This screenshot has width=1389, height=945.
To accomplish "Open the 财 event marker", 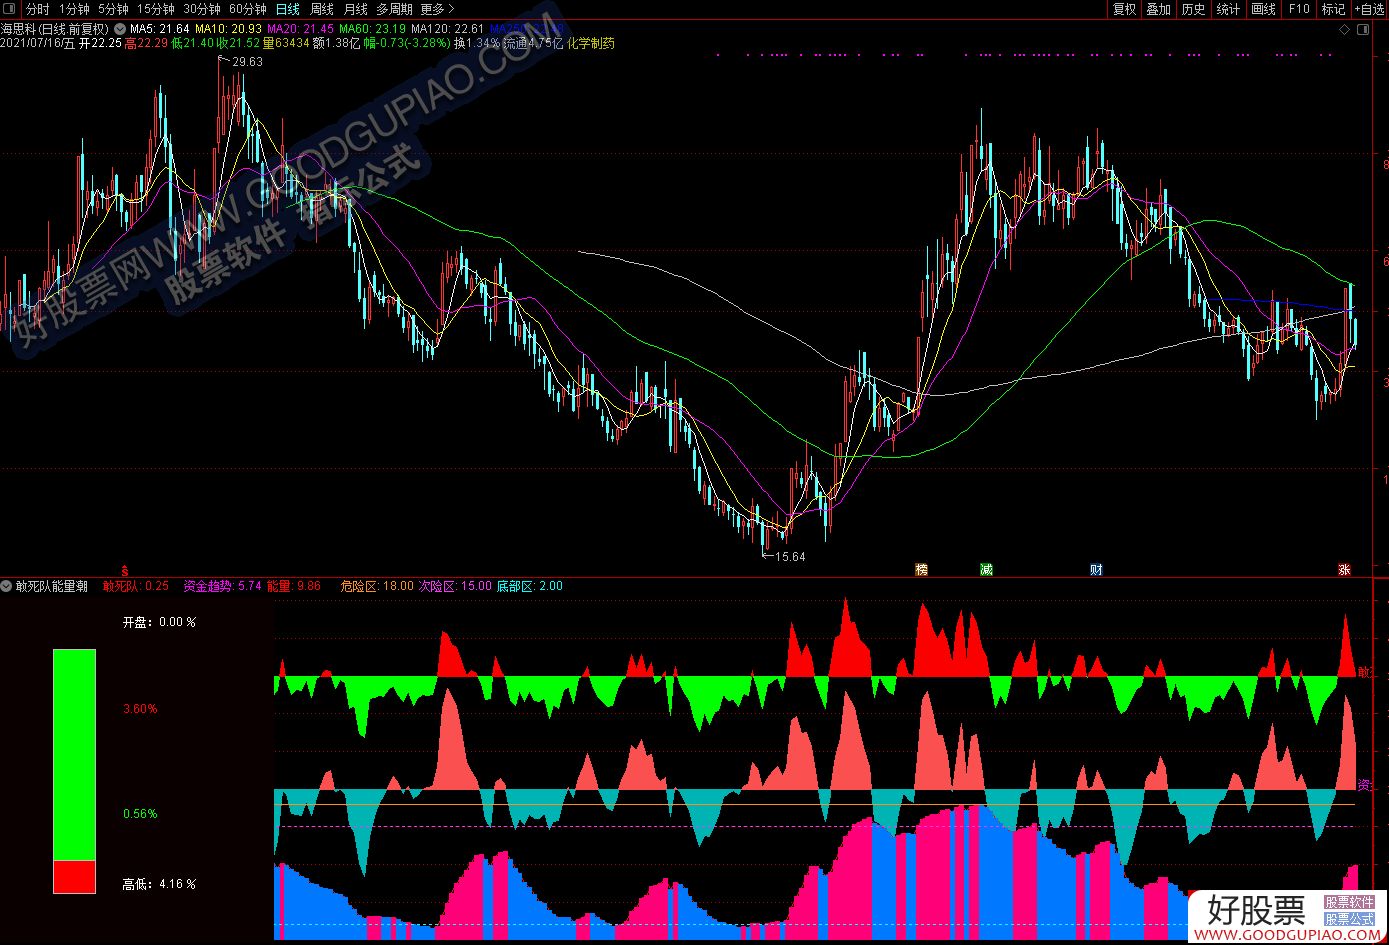I will 1096,570.
